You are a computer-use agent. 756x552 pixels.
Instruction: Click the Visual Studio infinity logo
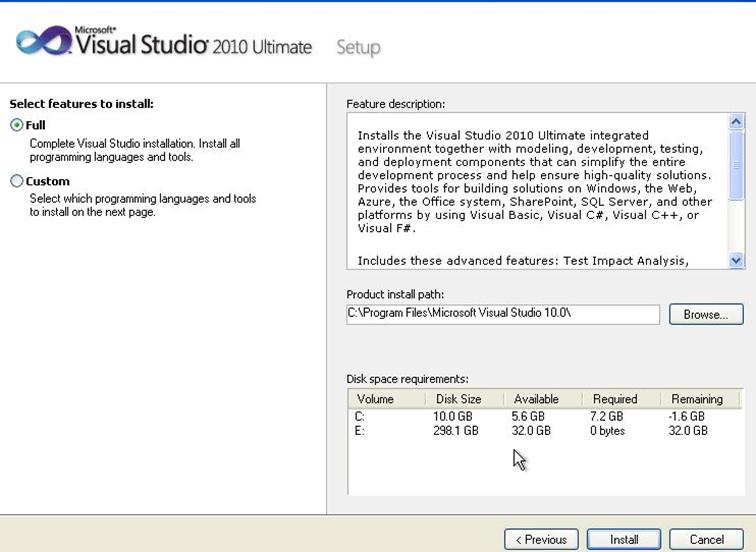point(44,40)
